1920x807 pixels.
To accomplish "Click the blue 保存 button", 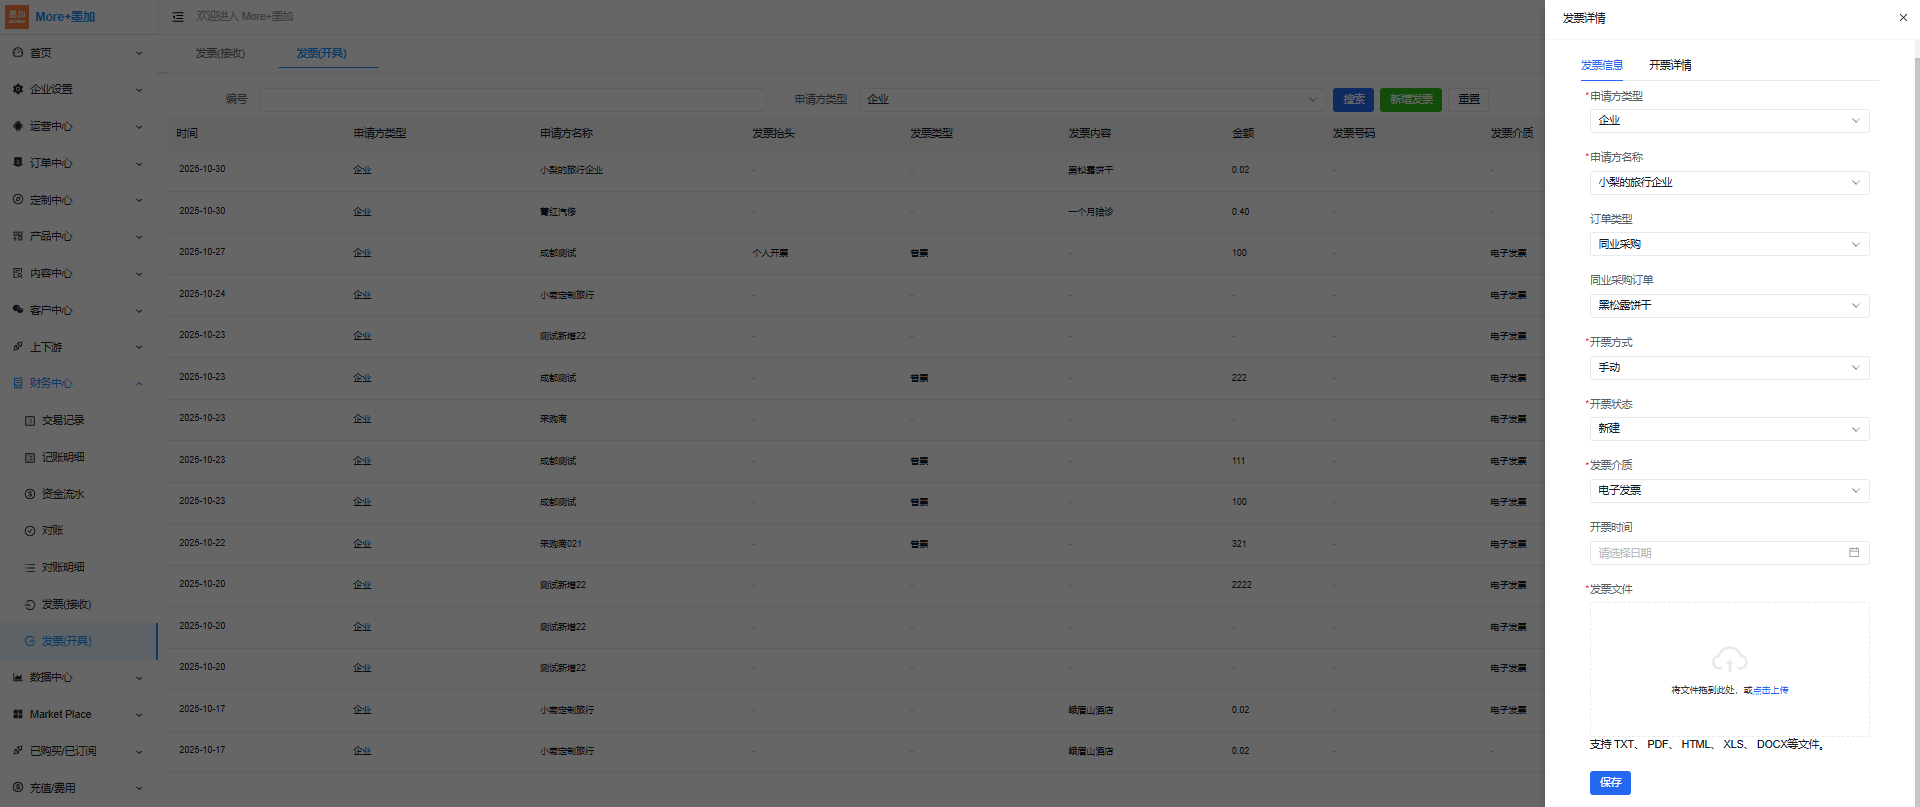I will point(1609,782).
